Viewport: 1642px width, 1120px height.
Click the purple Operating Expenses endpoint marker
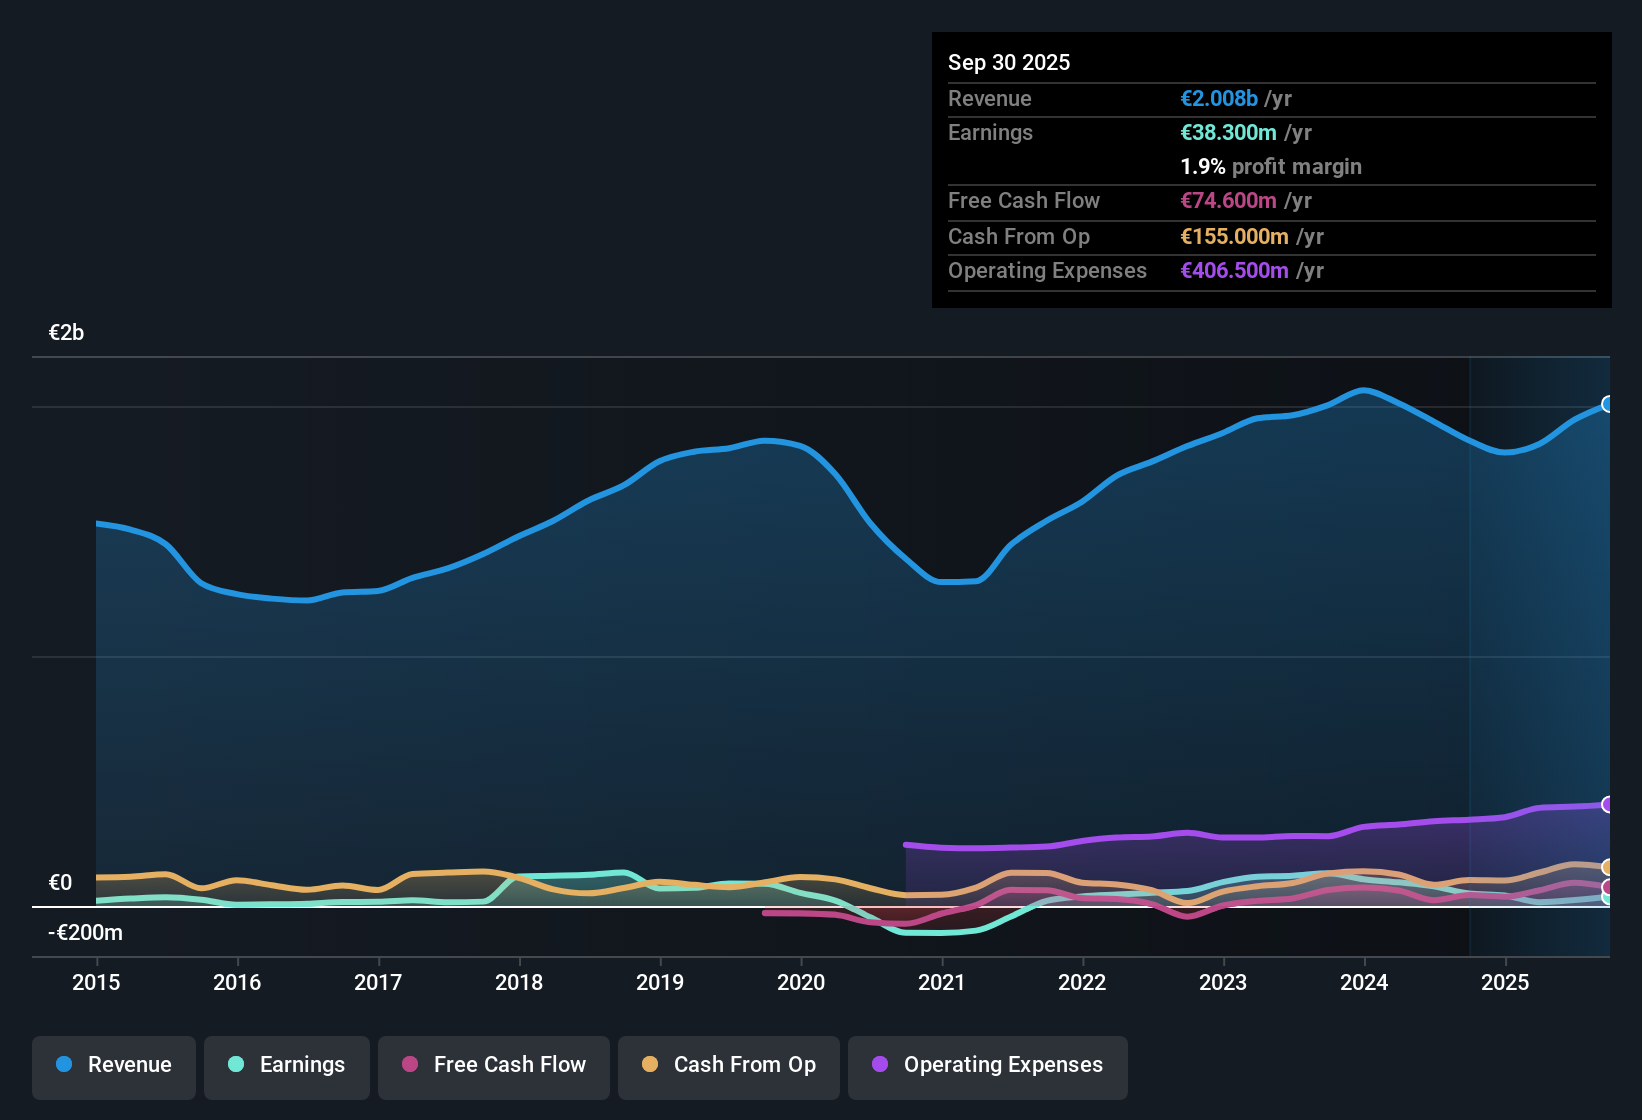[1608, 805]
